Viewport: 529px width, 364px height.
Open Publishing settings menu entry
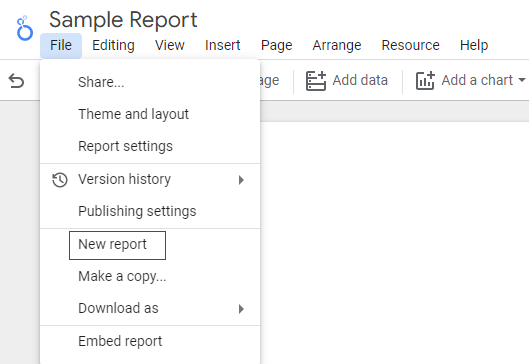(150, 211)
